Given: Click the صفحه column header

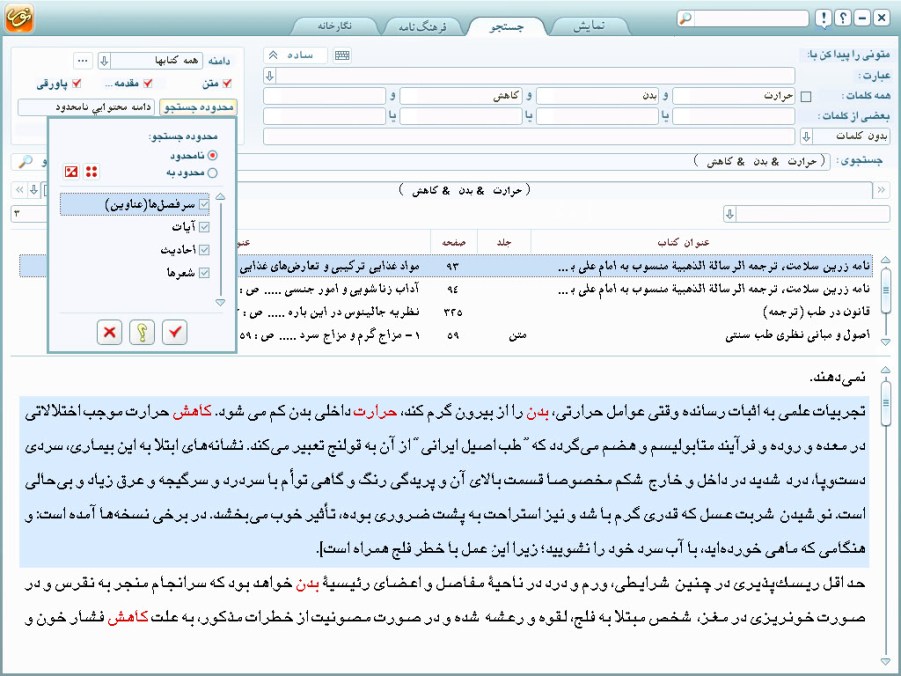Looking at the screenshot, I should pos(453,242).
